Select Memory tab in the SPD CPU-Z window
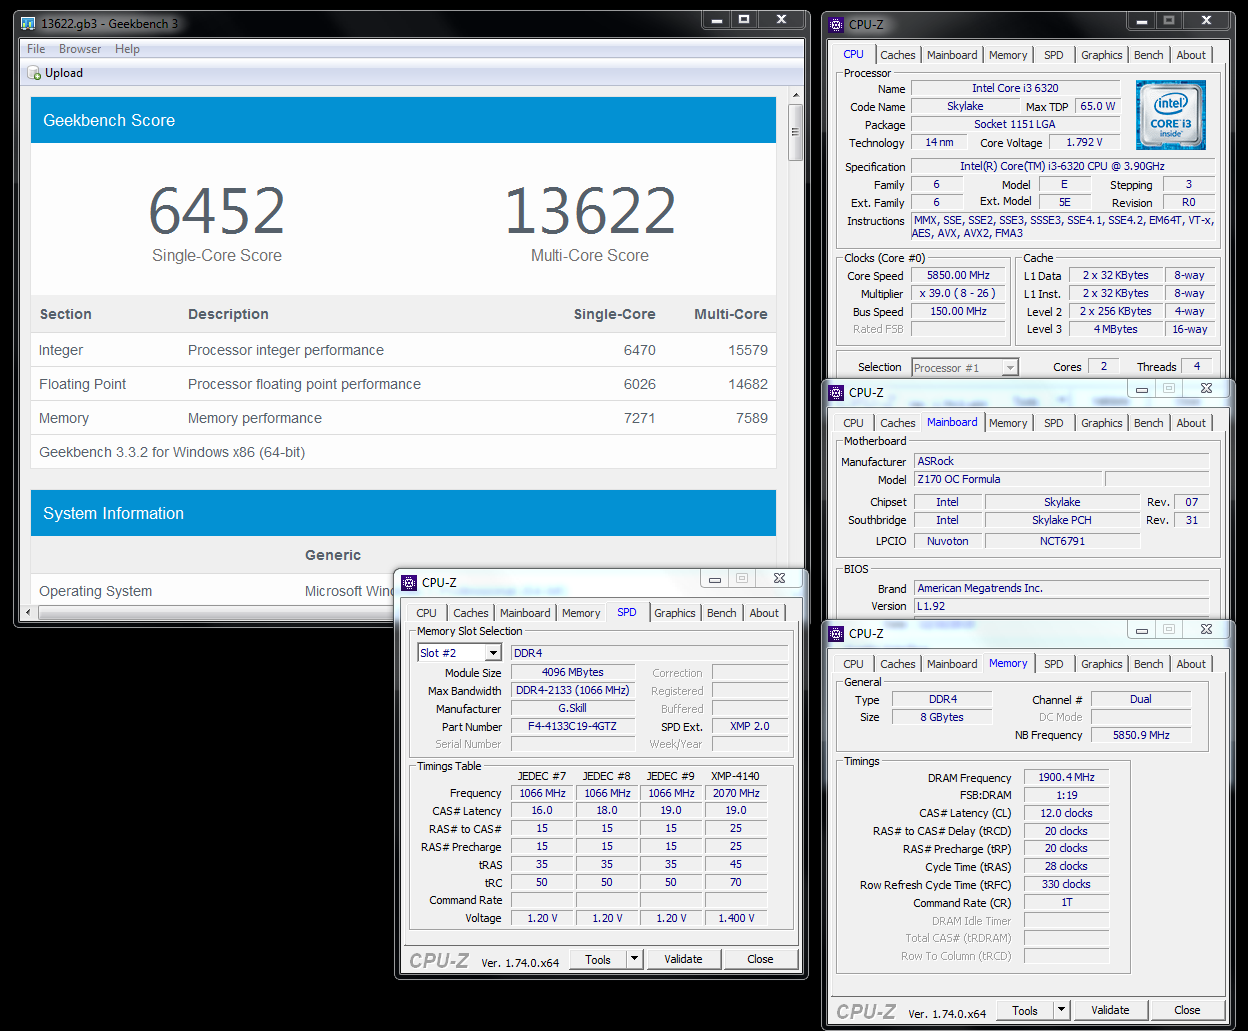 [x=581, y=613]
